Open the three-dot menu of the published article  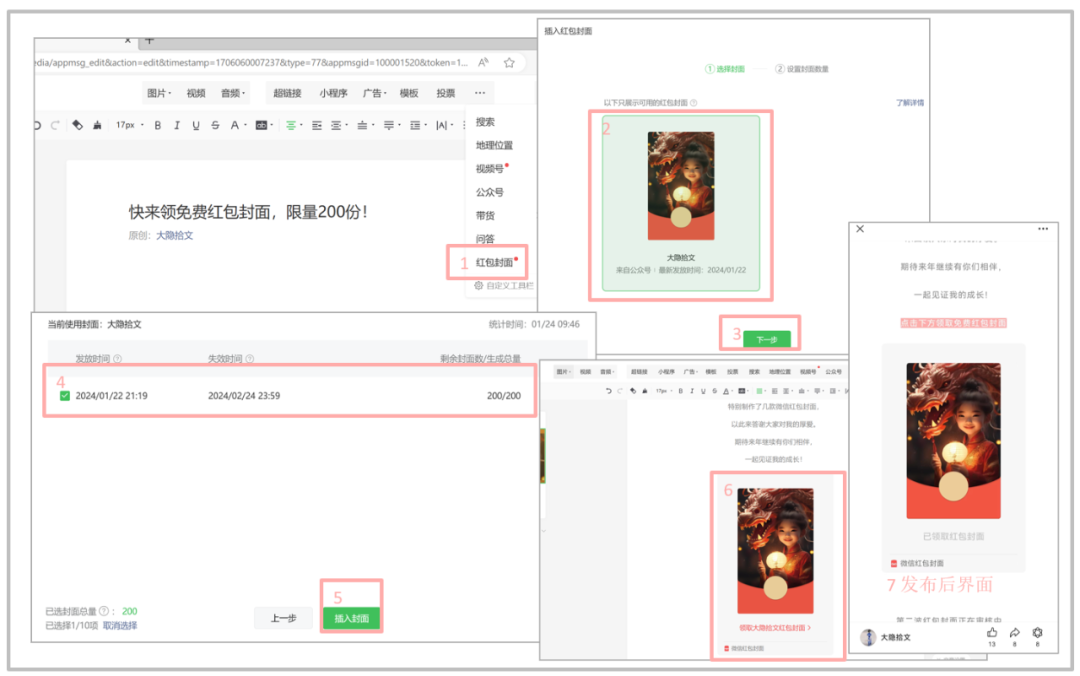(1043, 229)
